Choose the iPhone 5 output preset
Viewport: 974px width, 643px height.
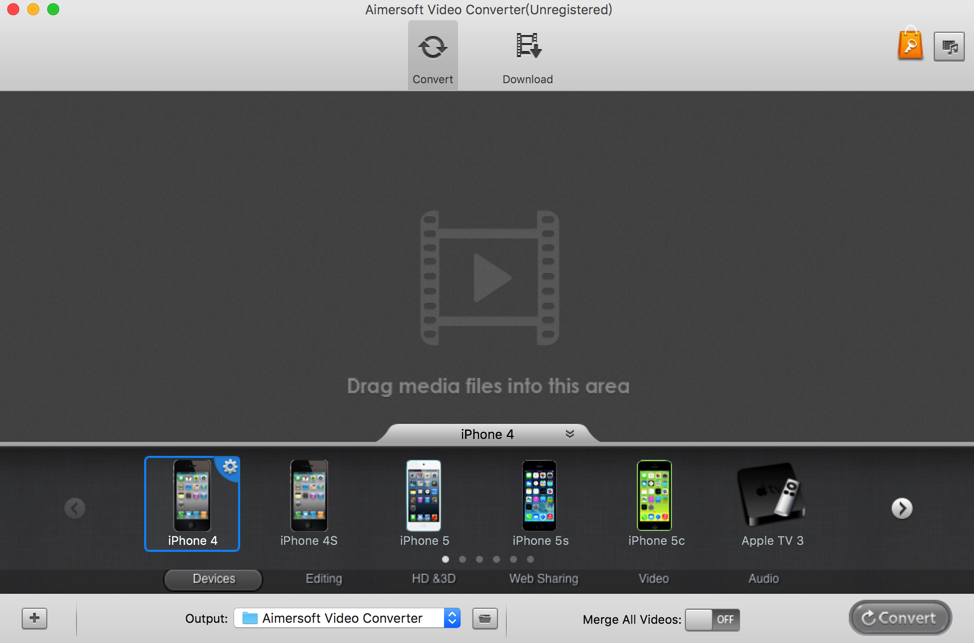(424, 504)
